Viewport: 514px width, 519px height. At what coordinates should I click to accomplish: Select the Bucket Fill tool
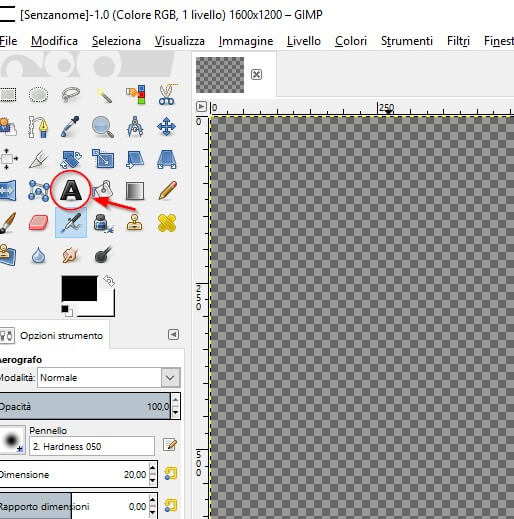(x=103, y=190)
